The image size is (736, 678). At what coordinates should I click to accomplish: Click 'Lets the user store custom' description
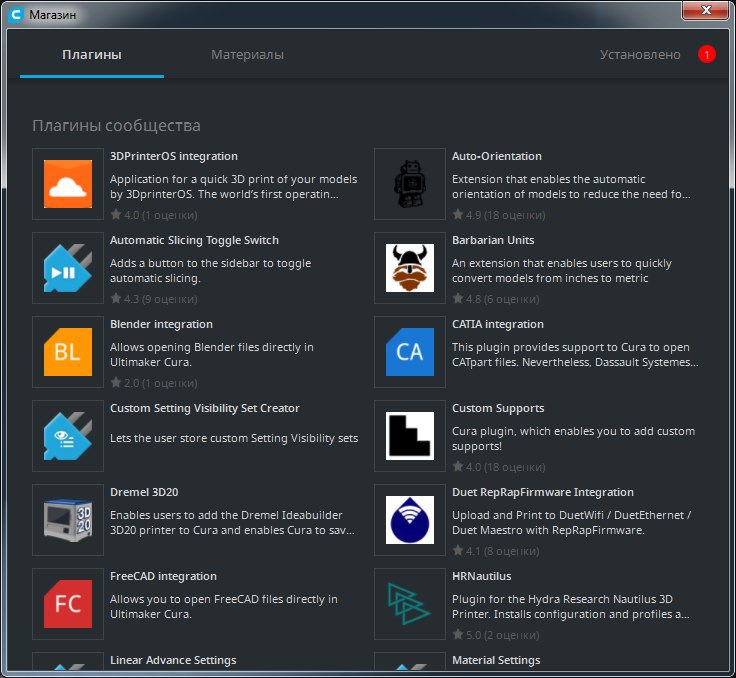pos(234,439)
